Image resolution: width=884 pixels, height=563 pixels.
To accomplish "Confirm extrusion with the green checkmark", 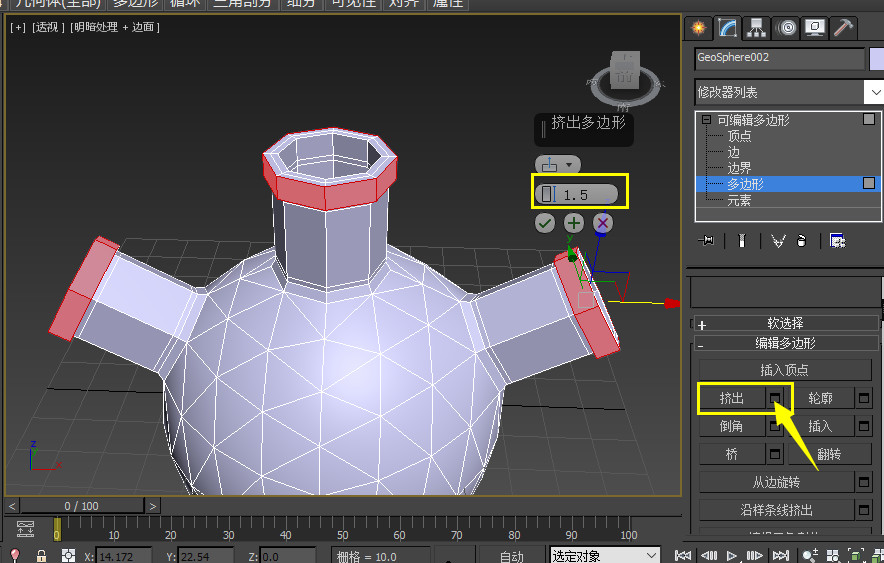I will pyautogui.click(x=545, y=223).
